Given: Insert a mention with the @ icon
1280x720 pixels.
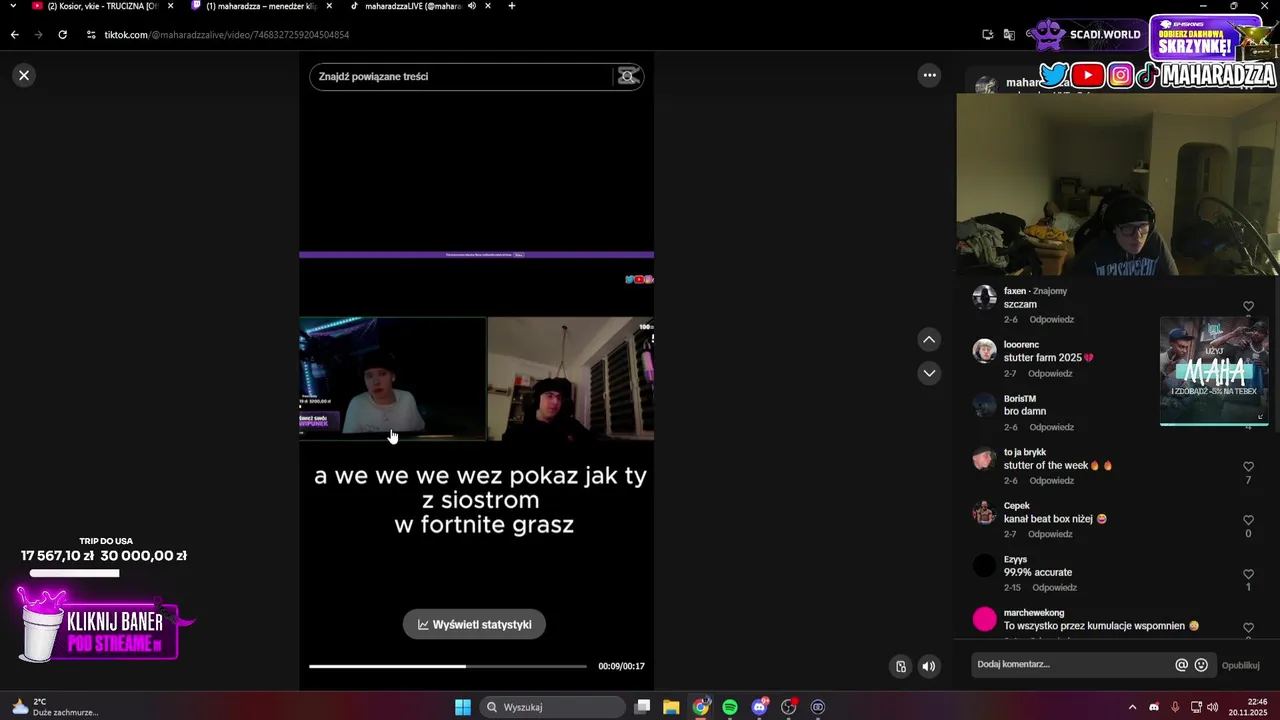Looking at the screenshot, I should coord(1181,665).
